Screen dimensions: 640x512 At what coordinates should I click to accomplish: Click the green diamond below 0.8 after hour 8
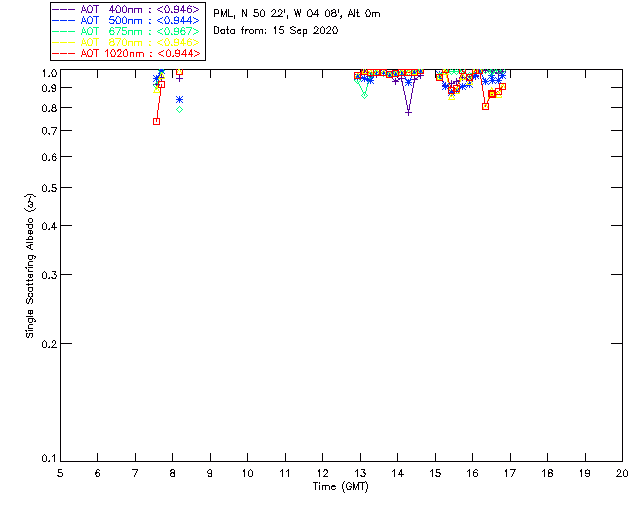click(x=179, y=109)
